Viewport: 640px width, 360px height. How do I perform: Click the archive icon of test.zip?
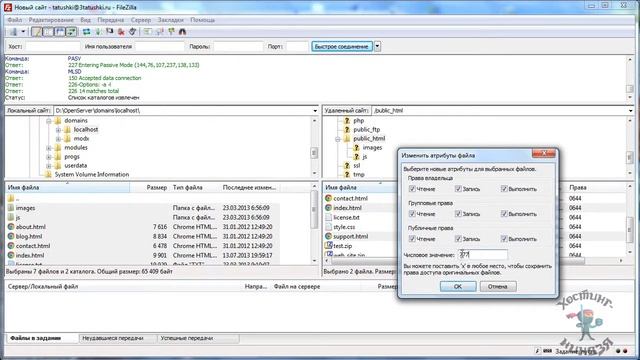pos(329,246)
